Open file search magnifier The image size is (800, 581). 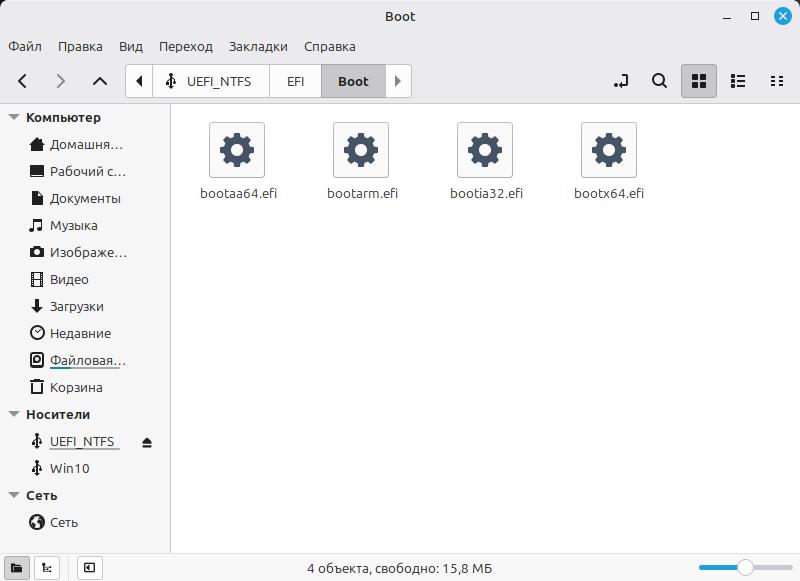pos(660,81)
